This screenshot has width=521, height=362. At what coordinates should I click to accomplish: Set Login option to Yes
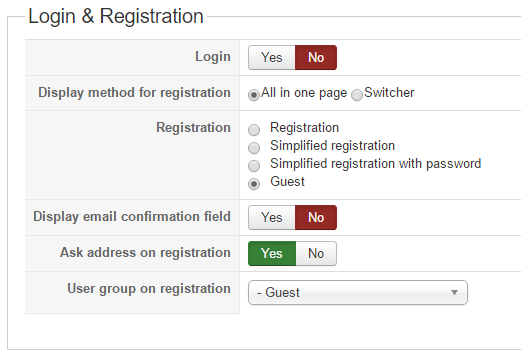coord(272,57)
